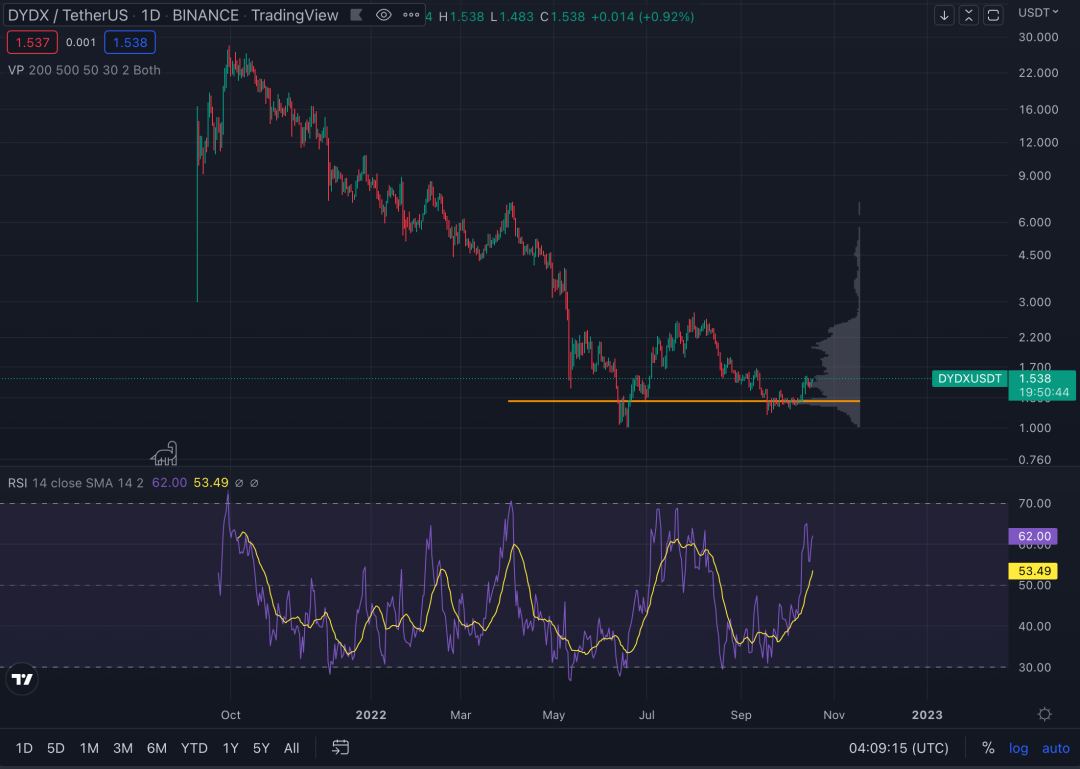Open the go-to-date calendar icon
The width and height of the screenshot is (1080, 769).
[x=340, y=748]
